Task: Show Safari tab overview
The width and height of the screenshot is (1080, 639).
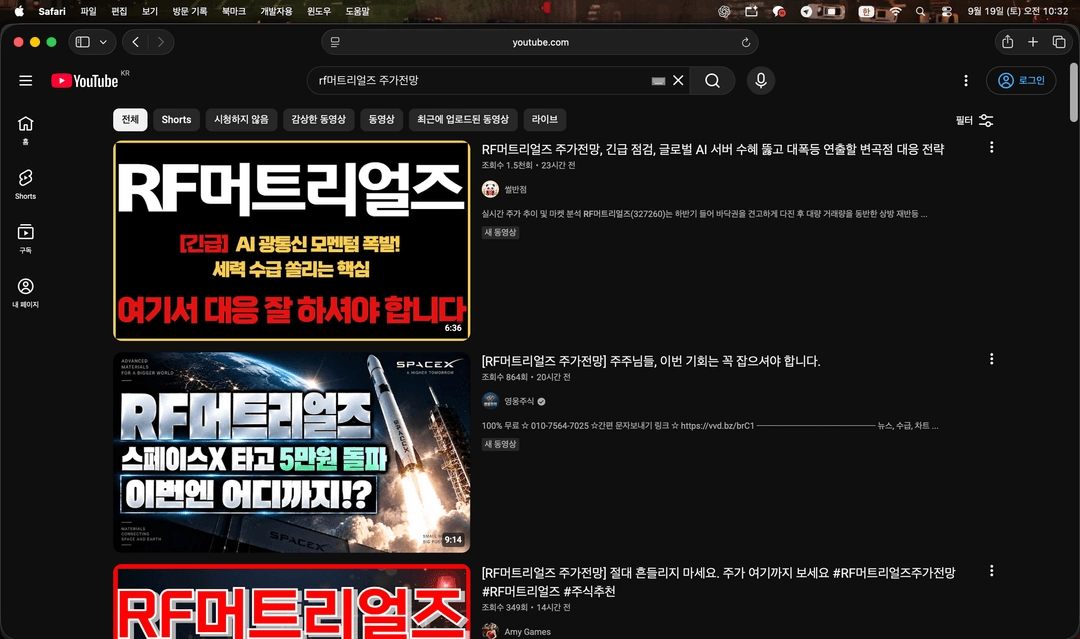Action: [x=1059, y=42]
